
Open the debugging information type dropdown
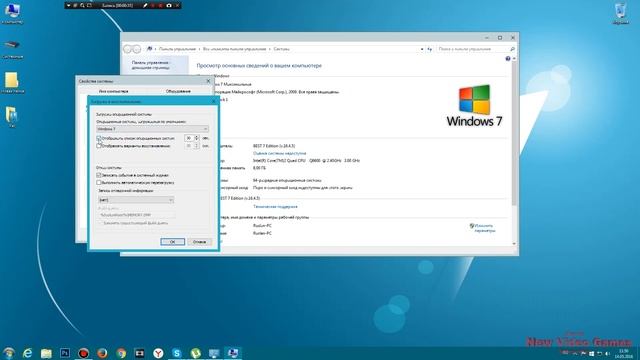[x=136, y=200]
